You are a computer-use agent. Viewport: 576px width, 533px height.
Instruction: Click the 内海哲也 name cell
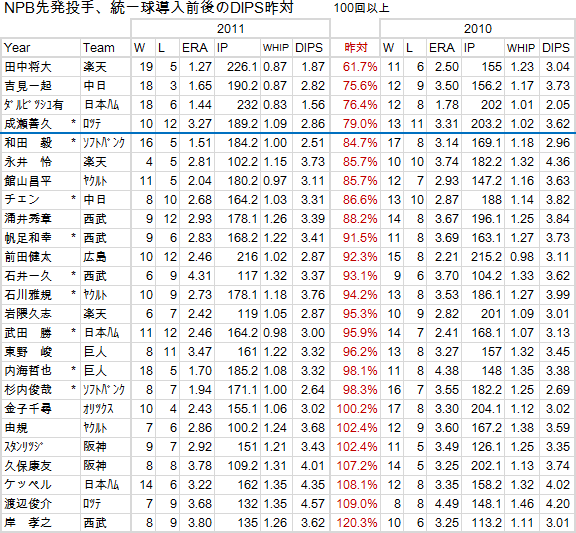[x=40, y=371]
